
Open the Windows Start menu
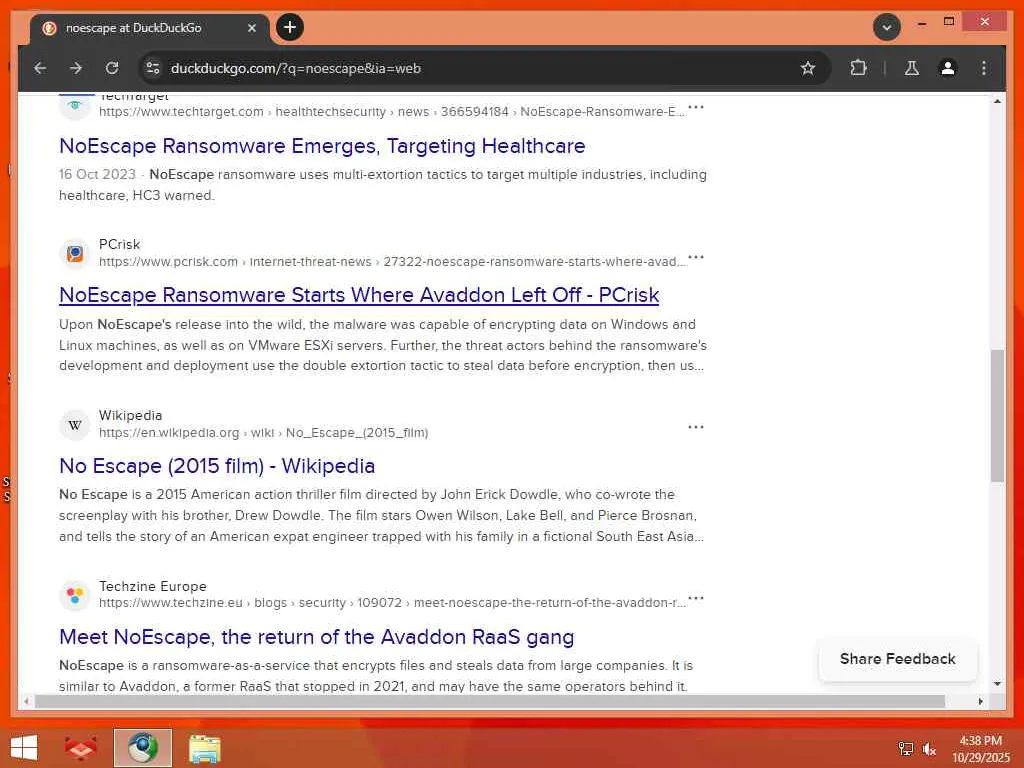pos(24,748)
